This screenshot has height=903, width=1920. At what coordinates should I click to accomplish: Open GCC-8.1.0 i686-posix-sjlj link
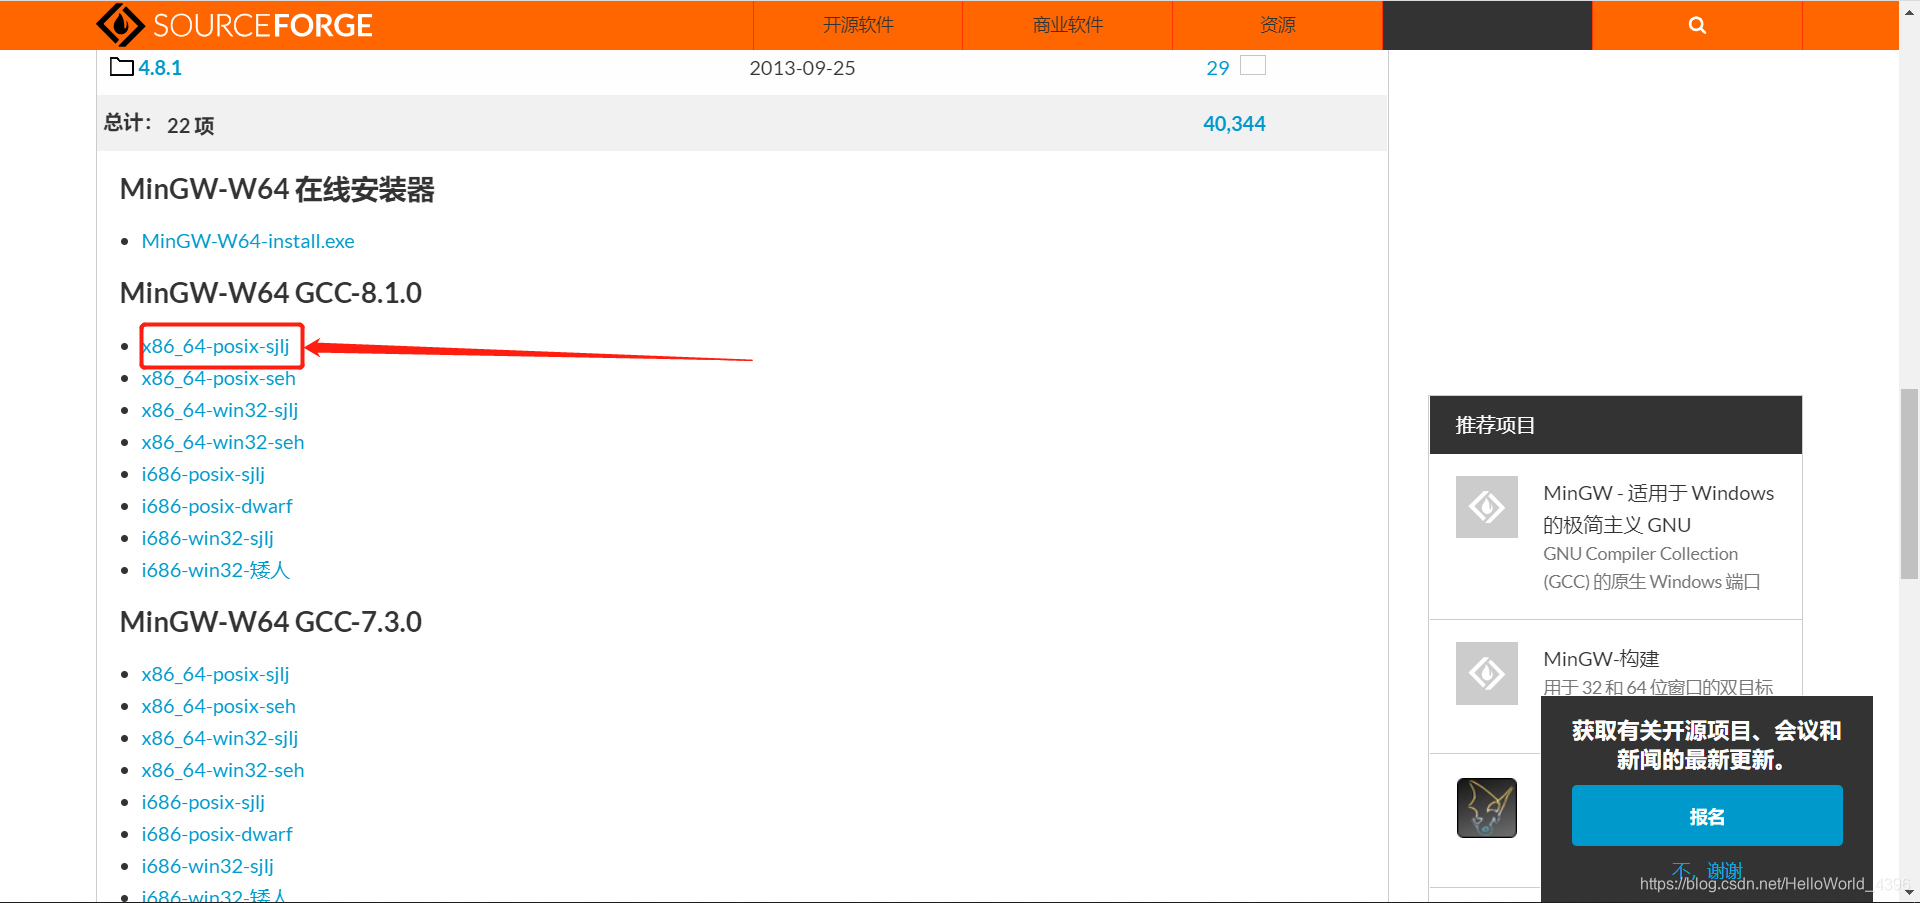(x=203, y=474)
